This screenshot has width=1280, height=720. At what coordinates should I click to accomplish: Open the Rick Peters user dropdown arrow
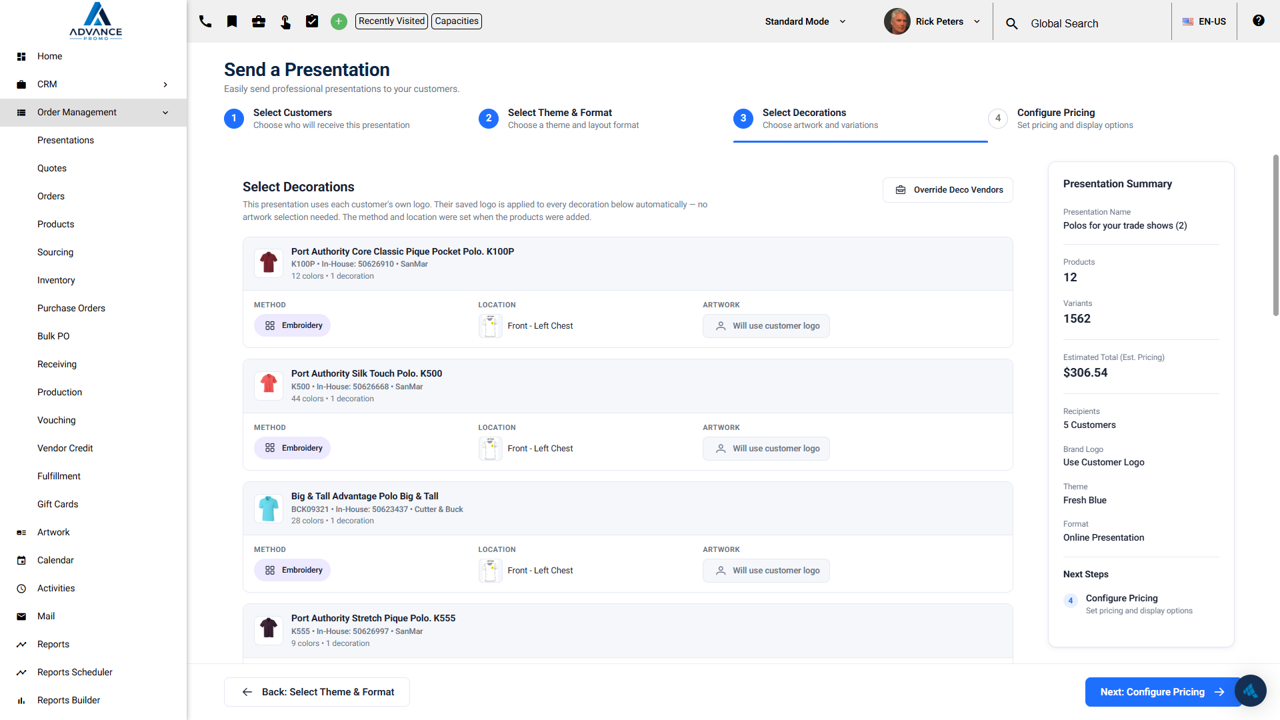(x=977, y=21)
